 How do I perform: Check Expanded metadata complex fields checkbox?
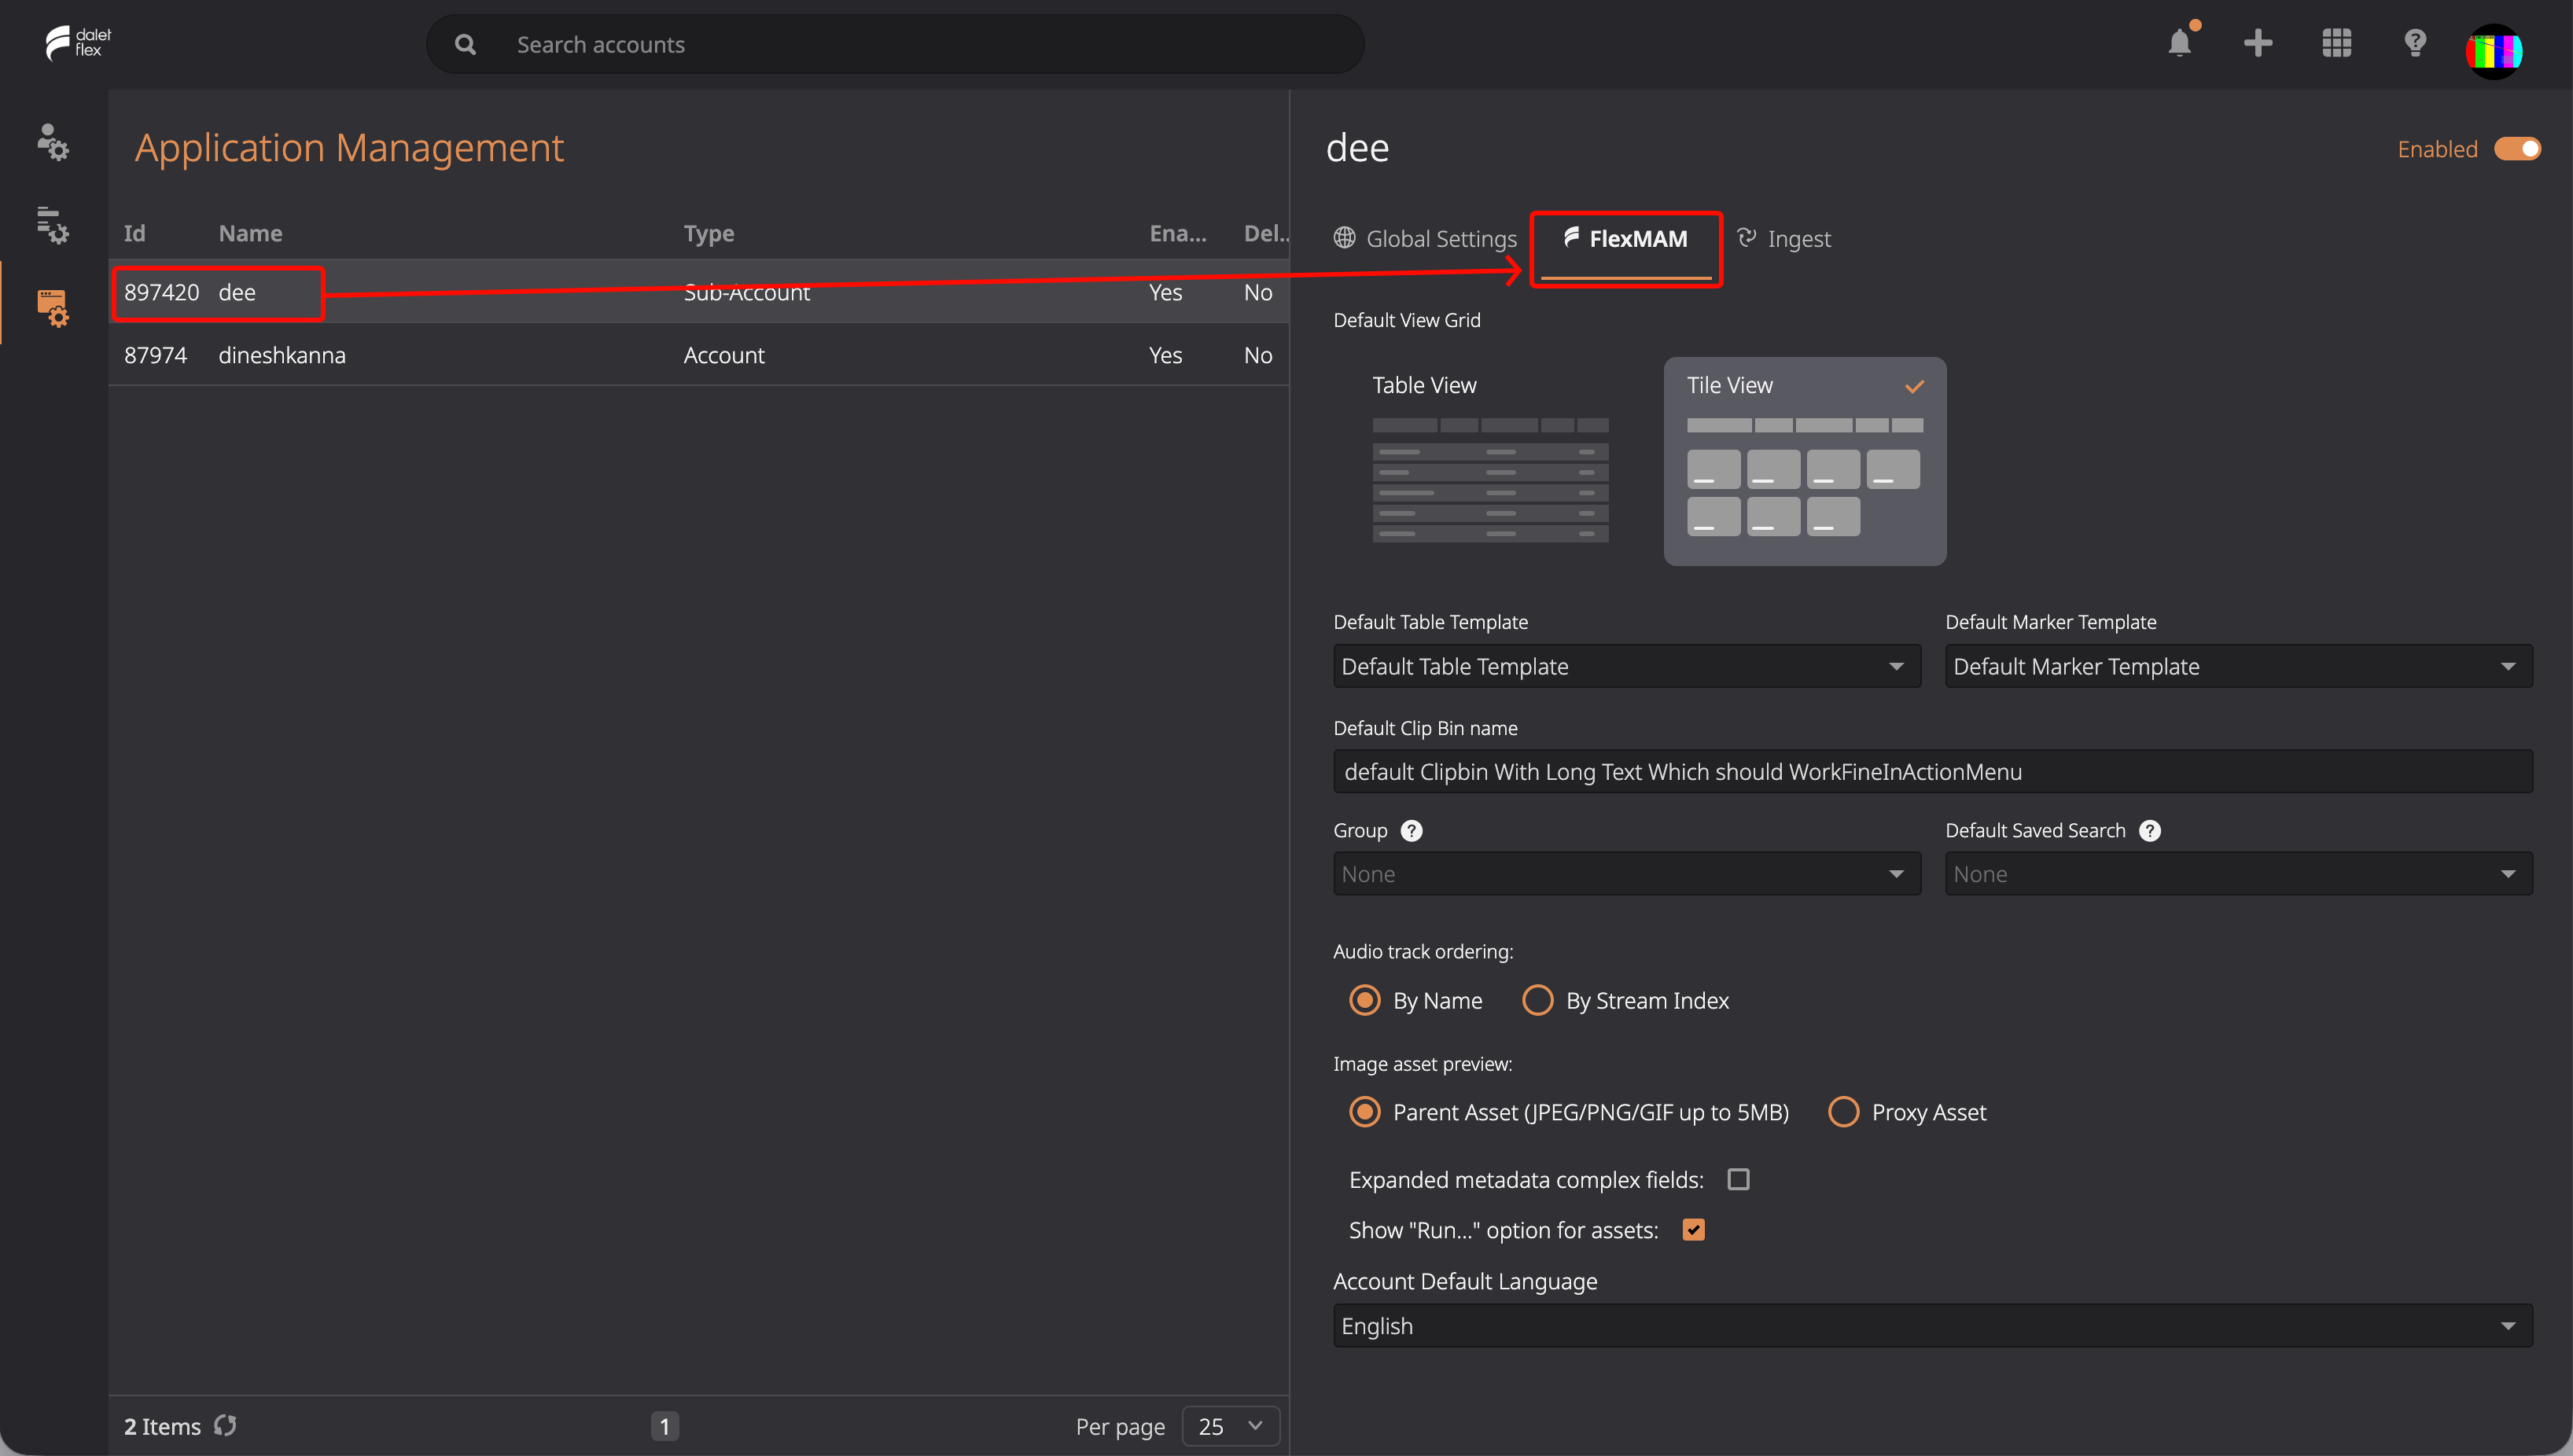(1738, 1179)
